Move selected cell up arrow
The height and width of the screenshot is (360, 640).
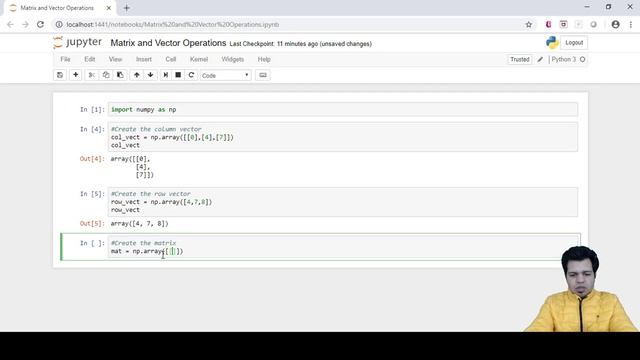click(137, 75)
